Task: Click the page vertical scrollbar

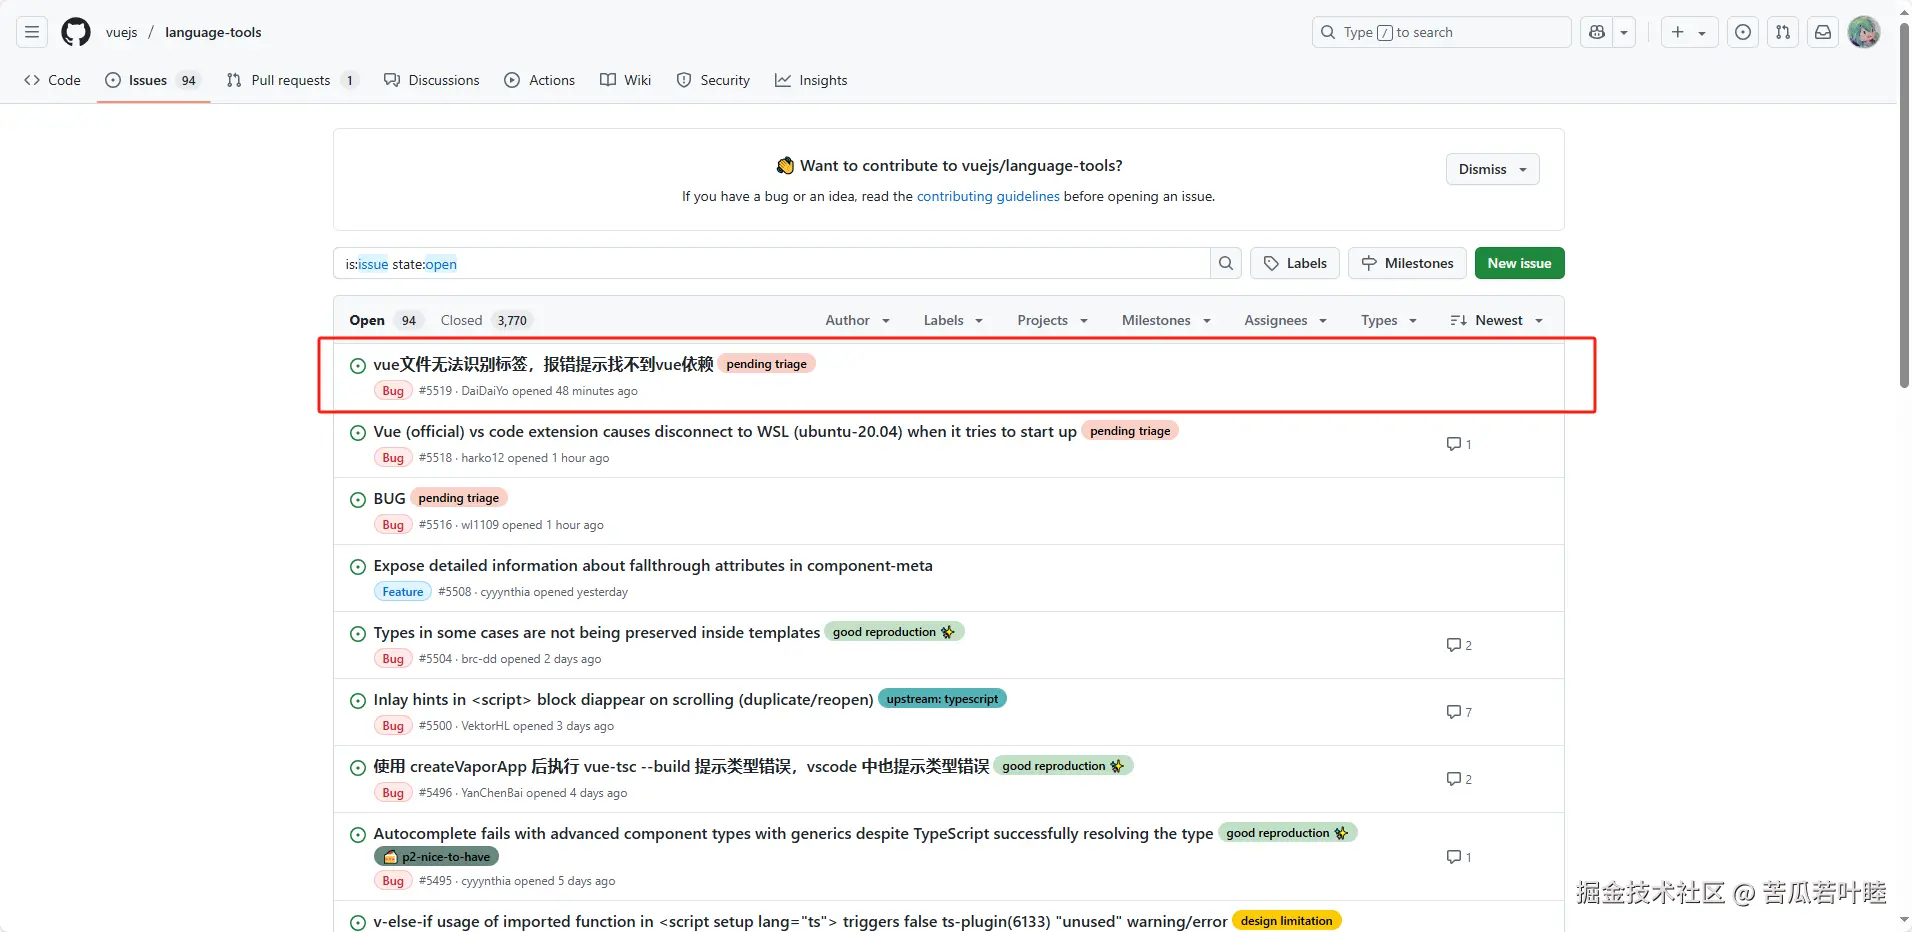Action: click(x=1904, y=203)
